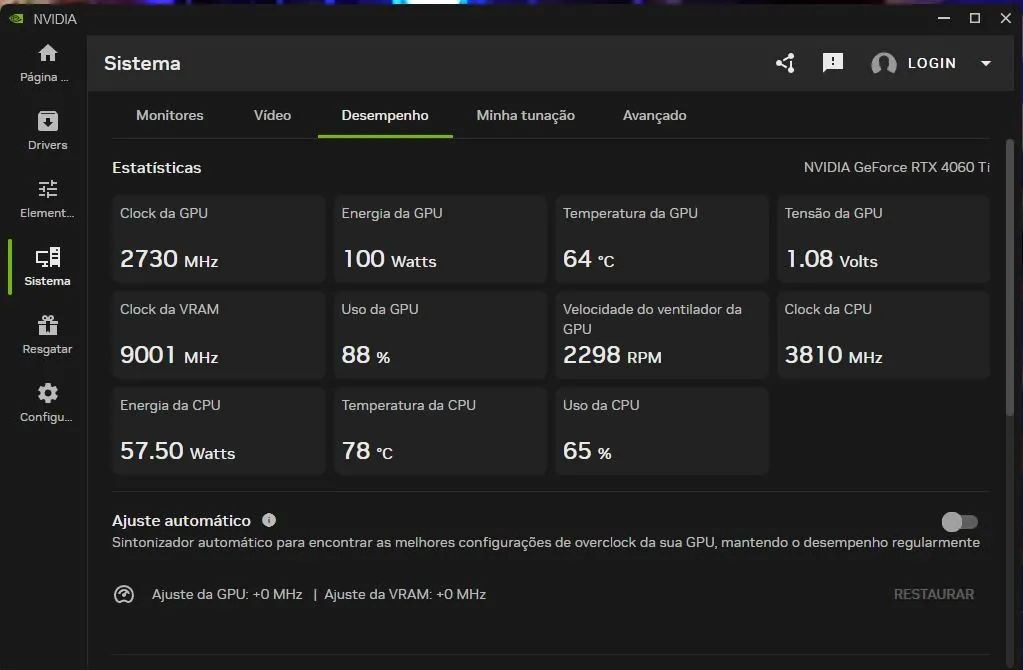Click the fan speed 2298 RPM card
Image resolution: width=1023 pixels, height=670 pixels.
662,335
